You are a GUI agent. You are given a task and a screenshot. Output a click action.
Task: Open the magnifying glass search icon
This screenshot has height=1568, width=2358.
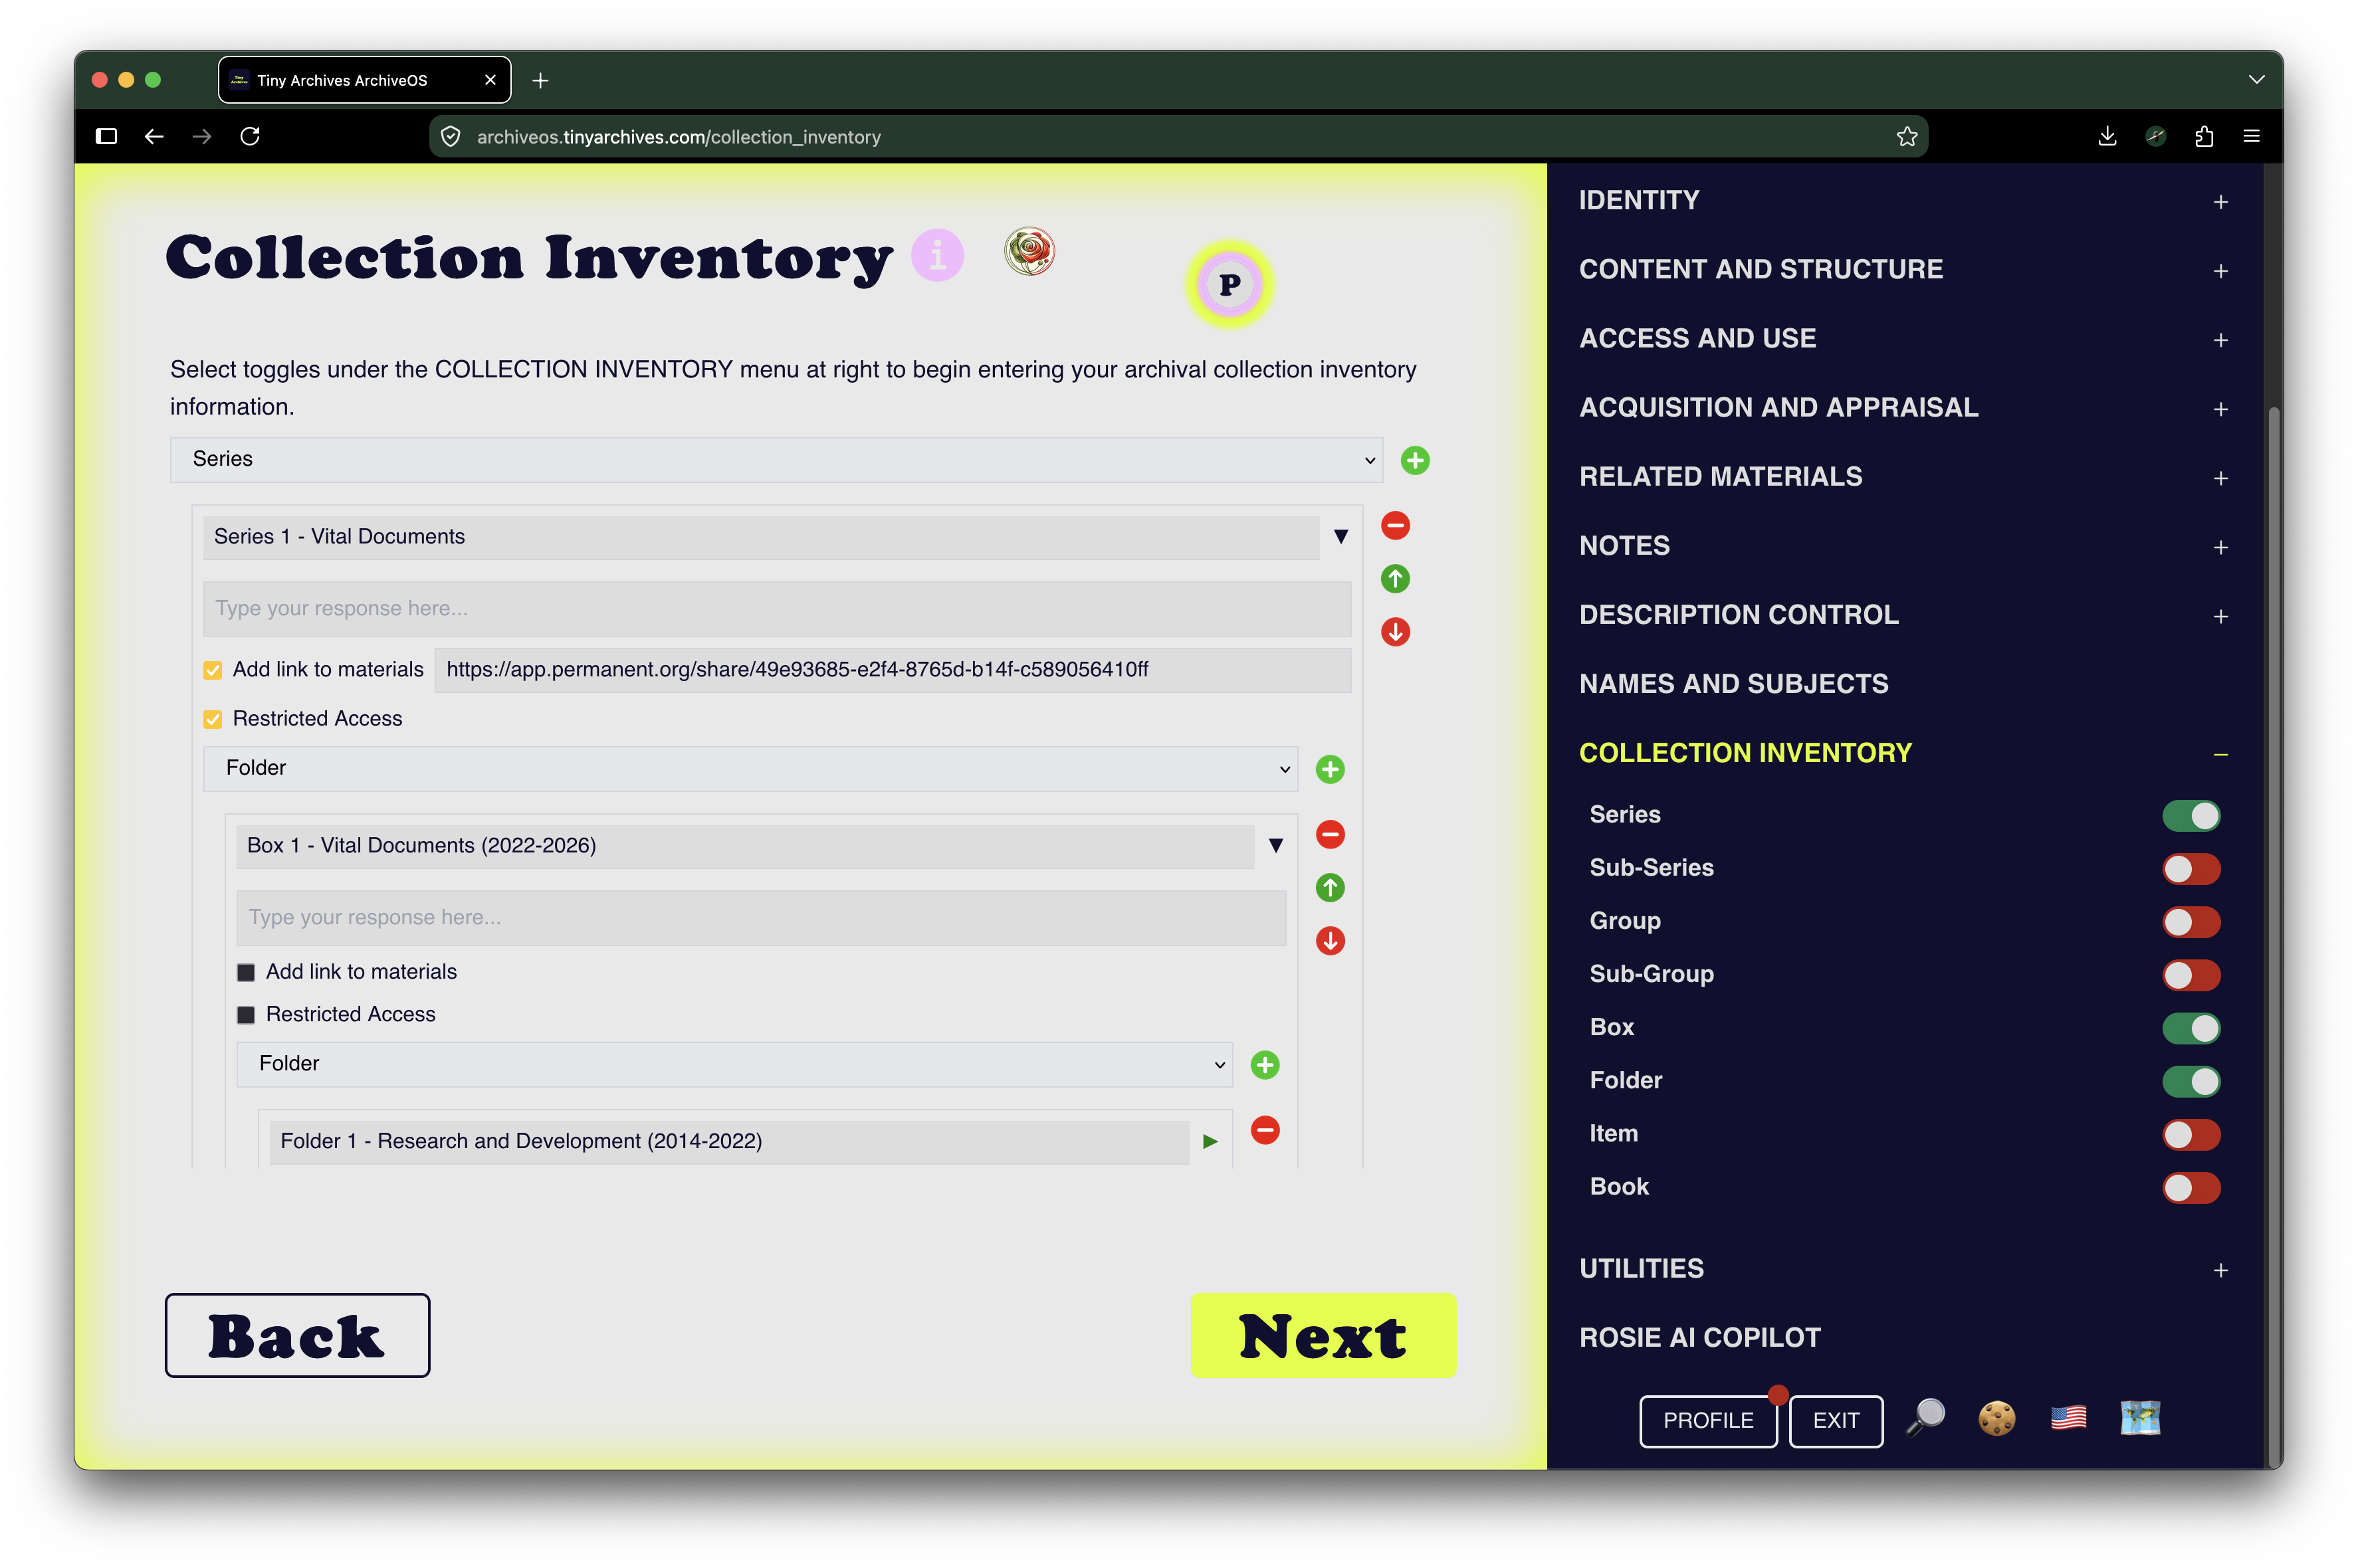[x=1925, y=1418]
